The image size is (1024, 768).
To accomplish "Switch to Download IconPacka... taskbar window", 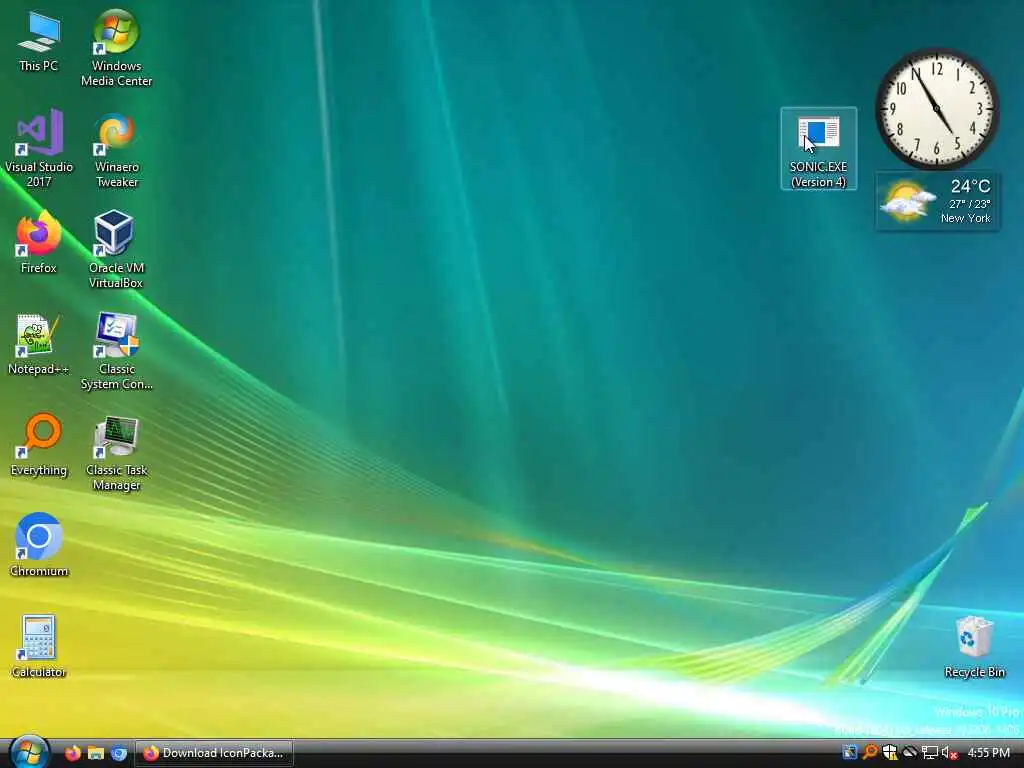I will [214, 753].
